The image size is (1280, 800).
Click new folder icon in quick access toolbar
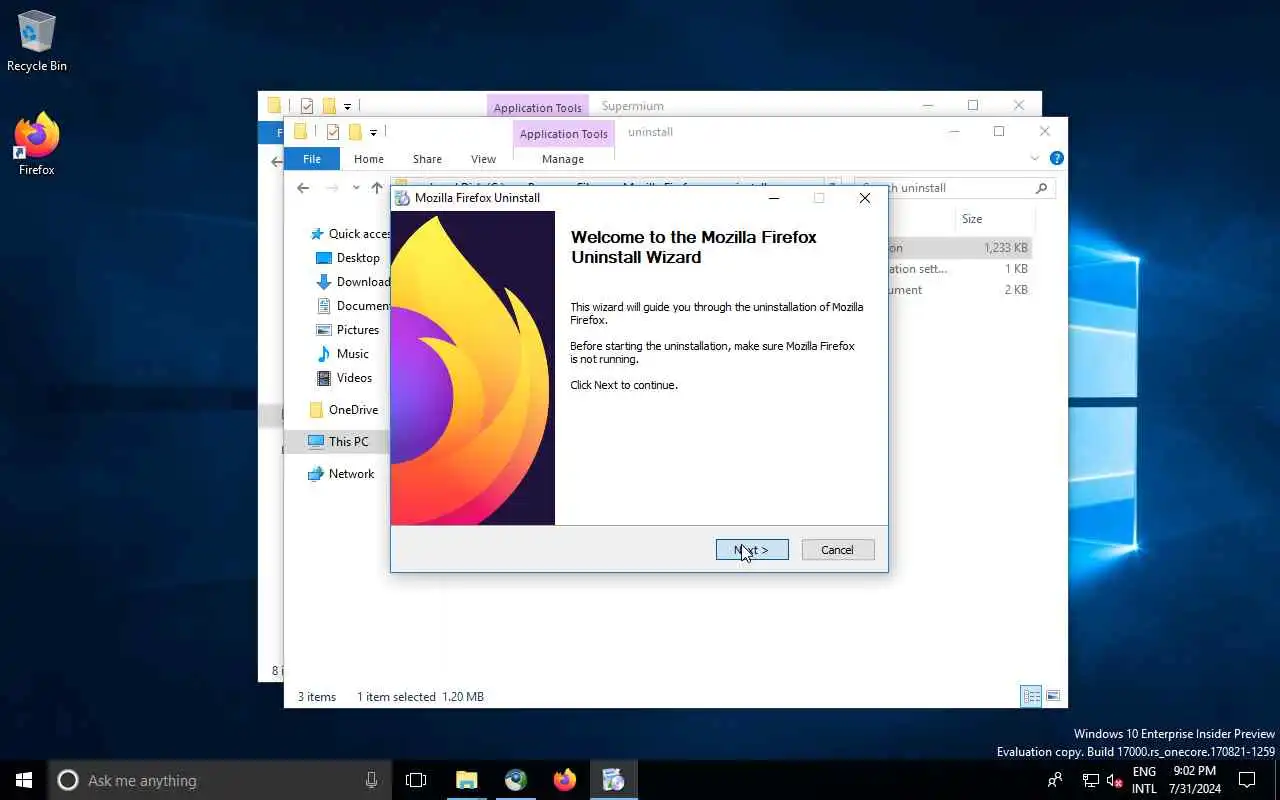(354, 132)
